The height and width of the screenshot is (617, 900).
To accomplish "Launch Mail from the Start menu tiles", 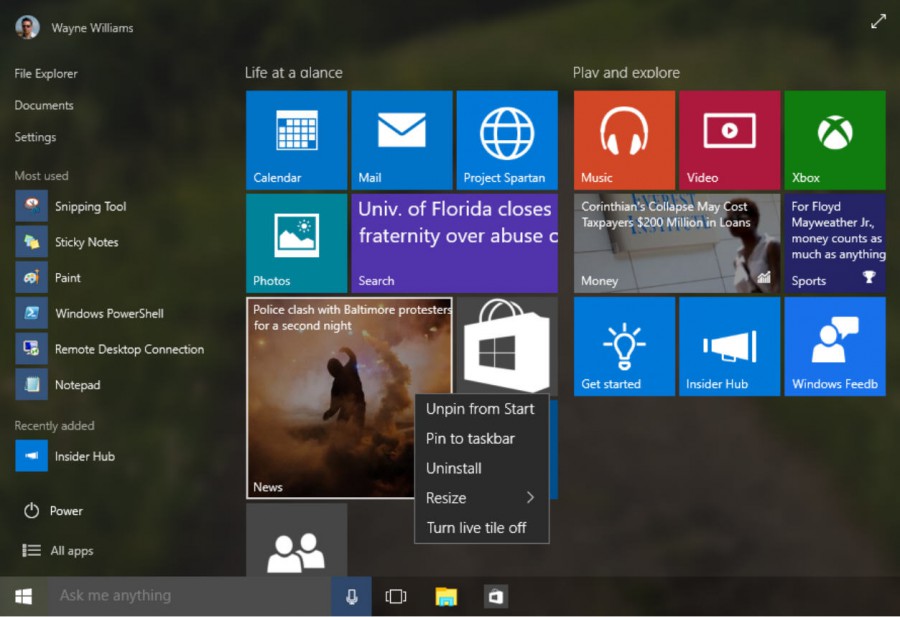I will 401,140.
